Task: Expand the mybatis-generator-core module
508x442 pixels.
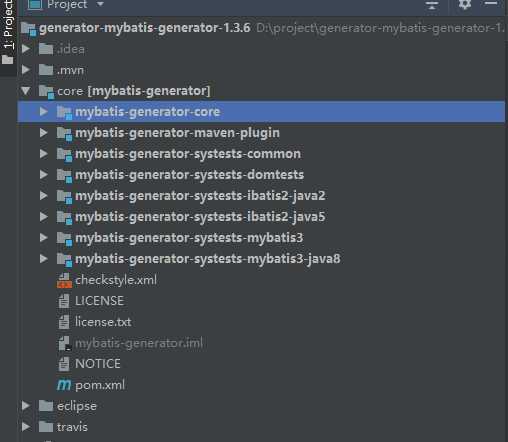Action: (x=44, y=111)
